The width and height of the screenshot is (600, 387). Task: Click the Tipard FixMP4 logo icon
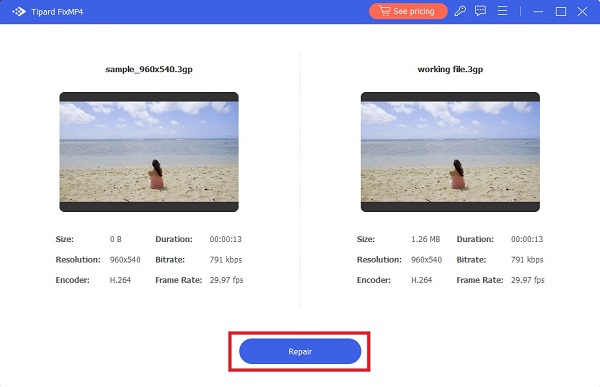point(19,11)
